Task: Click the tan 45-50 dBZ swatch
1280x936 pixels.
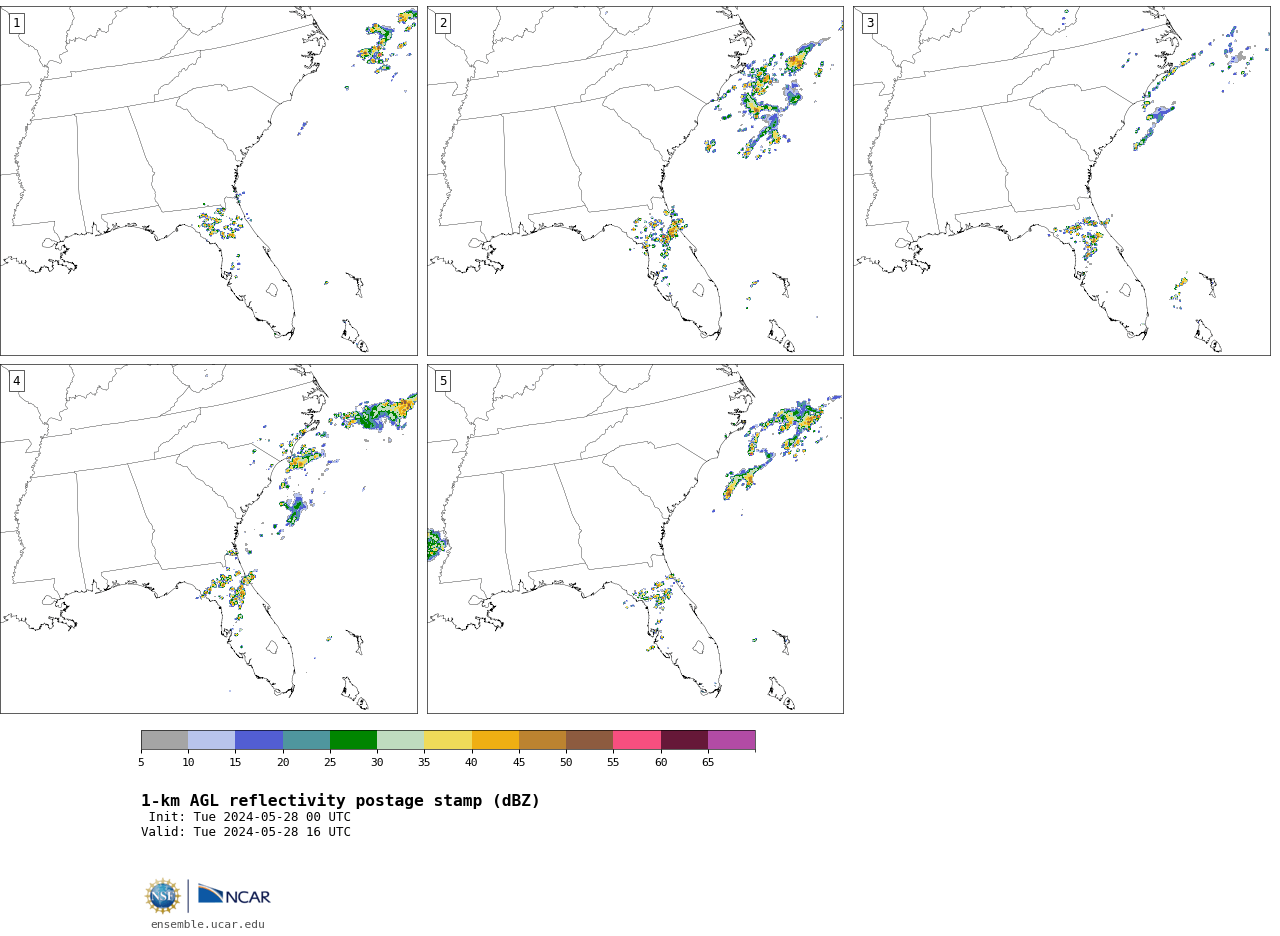Action: pos(542,740)
